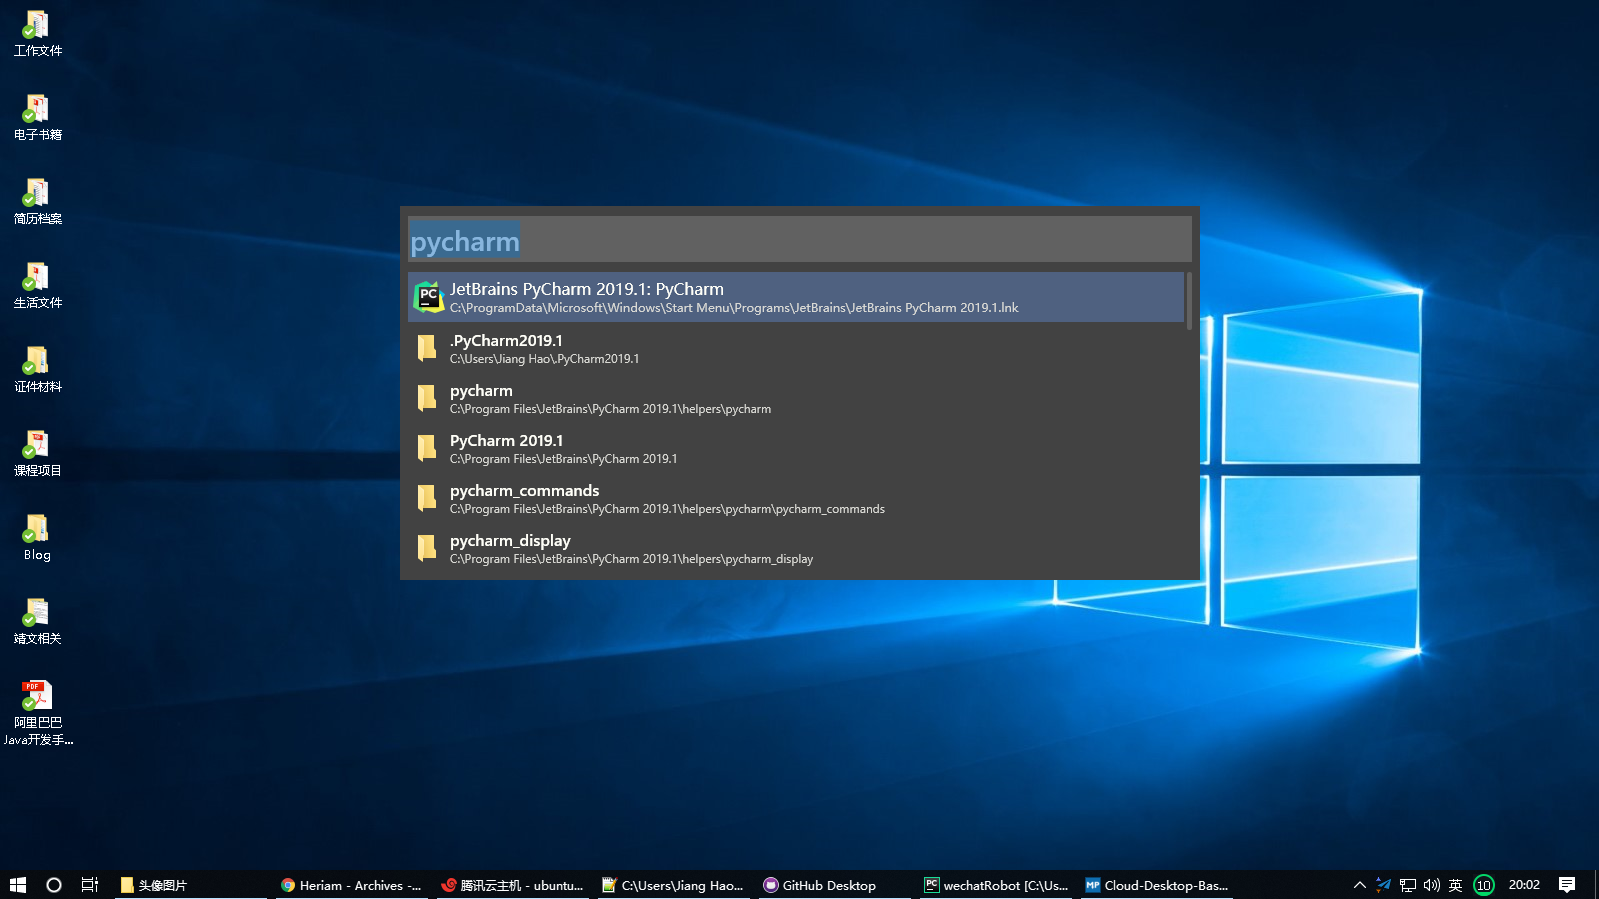
Task: Select the 靖文相关 desktop folder
Action: click(x=38, y=621)
